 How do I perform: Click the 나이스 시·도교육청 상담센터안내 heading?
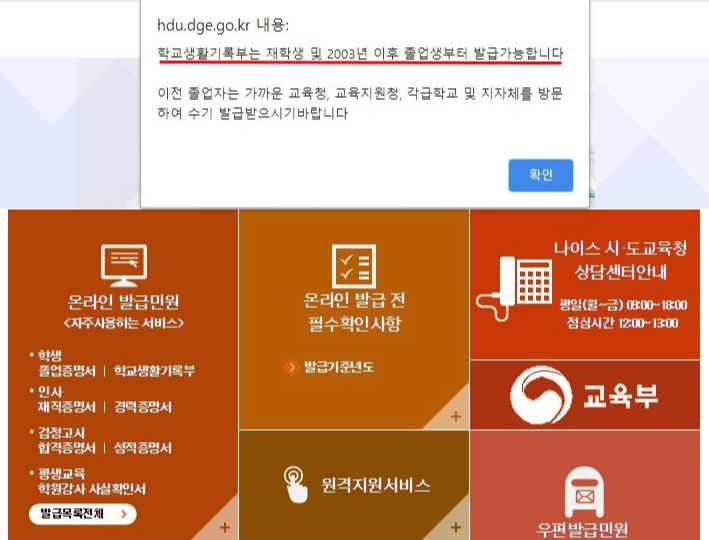coord(620,260)
